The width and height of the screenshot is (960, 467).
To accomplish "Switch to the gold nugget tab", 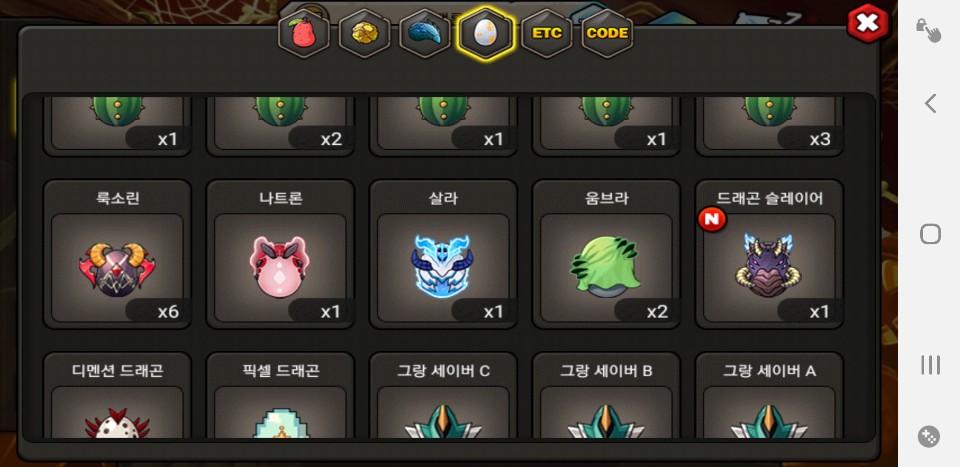I will (x=364, y=33).
